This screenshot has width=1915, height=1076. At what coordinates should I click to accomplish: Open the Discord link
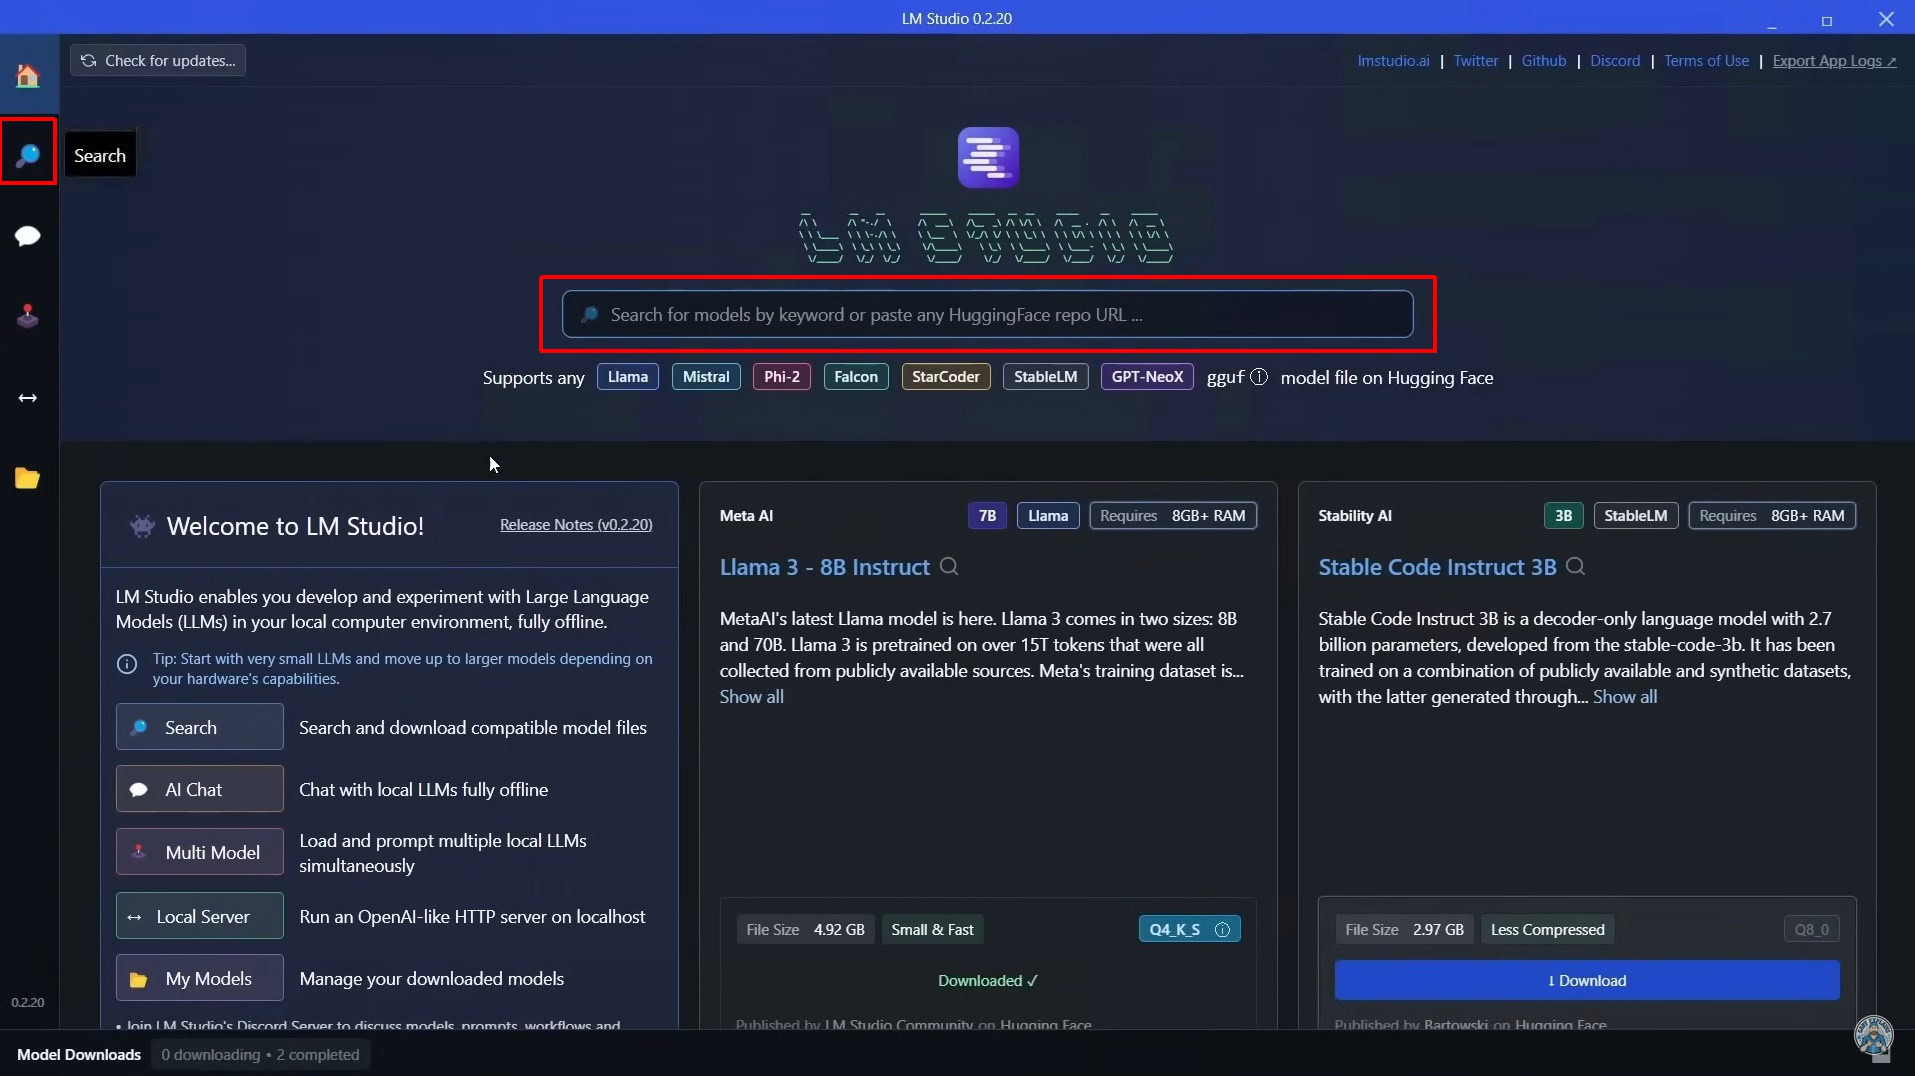coord(1615,61)
